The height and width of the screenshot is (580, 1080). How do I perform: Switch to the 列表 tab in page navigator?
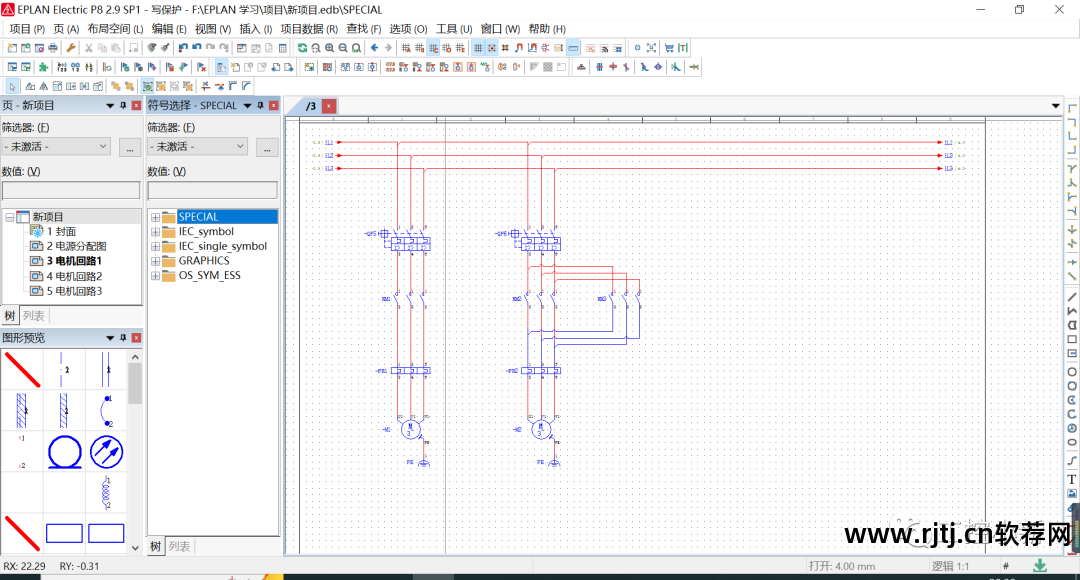coord(33,316)
